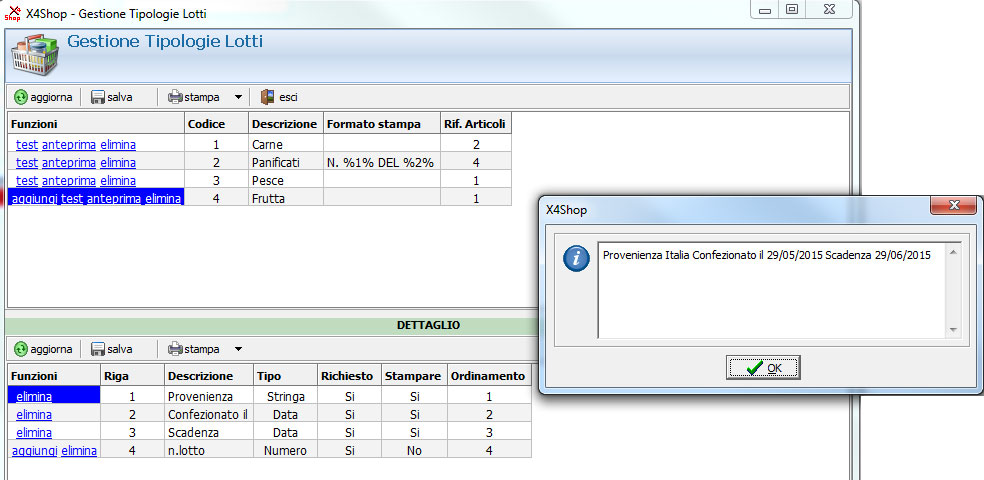Open the stampa dropdown arrow in DETTAGLIO toolbar
Viewport: 984px width, 480px height.
[238, 349]
